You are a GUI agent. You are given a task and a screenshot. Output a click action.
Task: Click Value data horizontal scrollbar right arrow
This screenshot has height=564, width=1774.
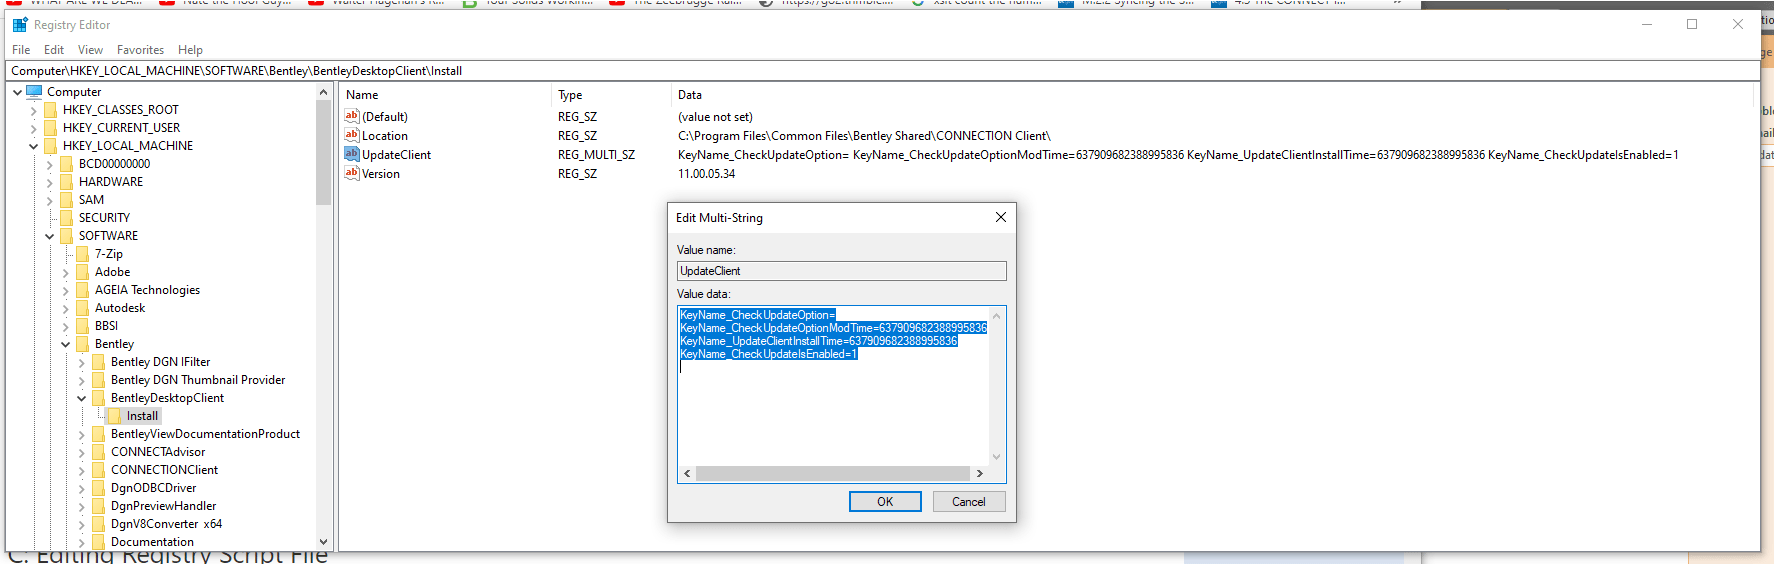coord(980,474)
